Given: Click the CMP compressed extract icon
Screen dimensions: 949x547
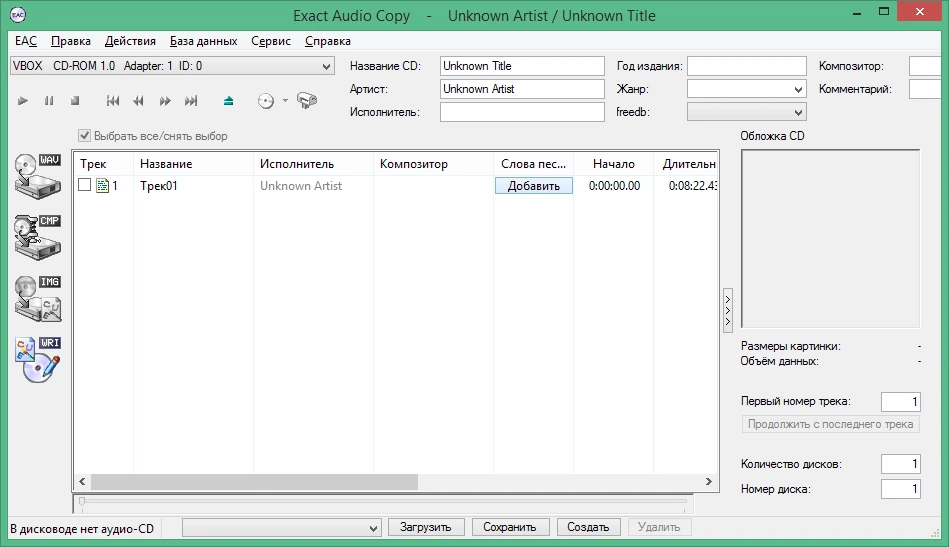Looking at the screenshot, I should pyautogui.click(x=38, y=237).
